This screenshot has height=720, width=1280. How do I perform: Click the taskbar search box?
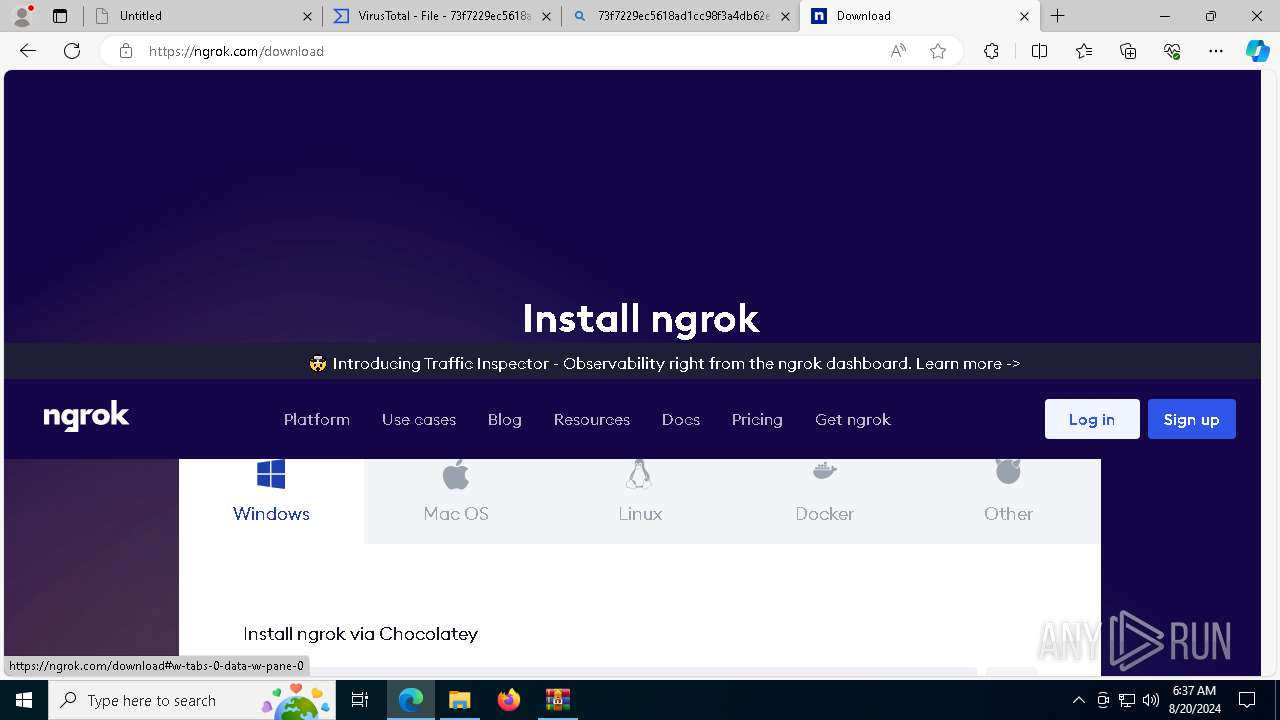(192, 700)
